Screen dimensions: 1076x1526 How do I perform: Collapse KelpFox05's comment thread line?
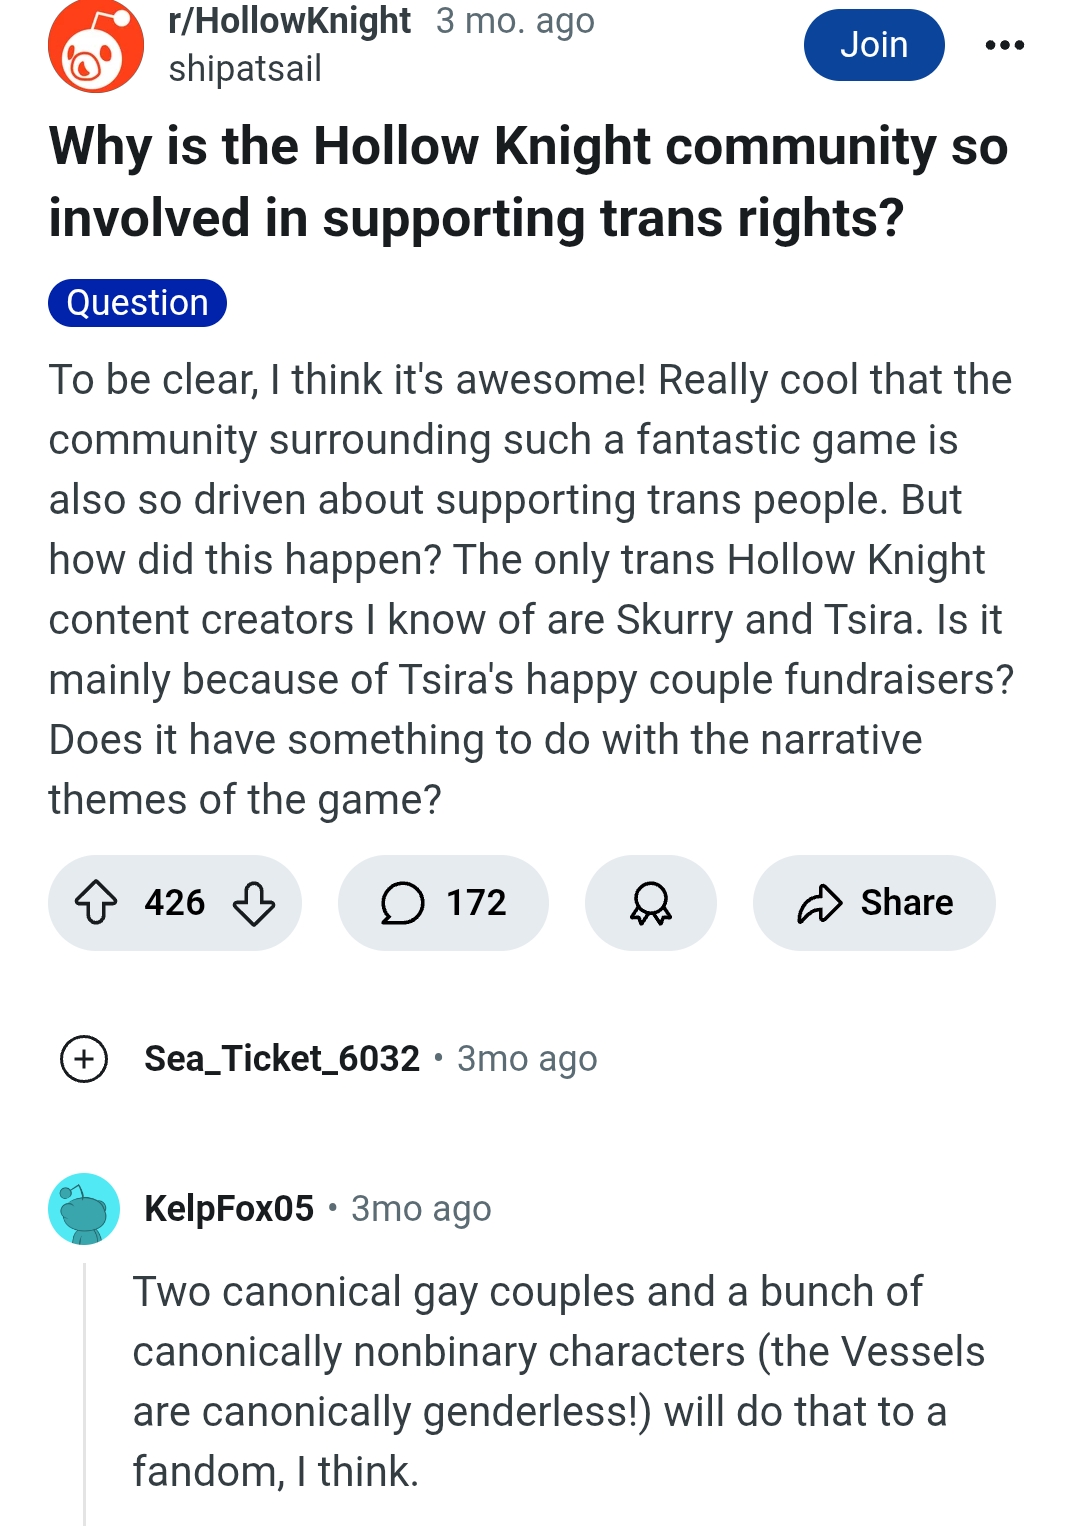[85, 1393]
